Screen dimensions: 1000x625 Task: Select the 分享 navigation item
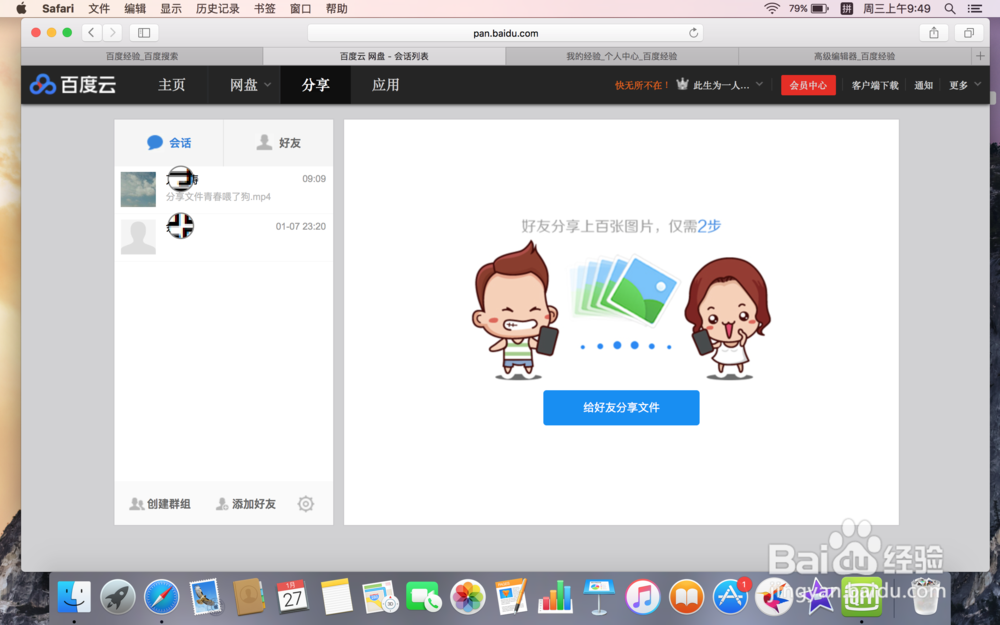[x=316, y=86]
